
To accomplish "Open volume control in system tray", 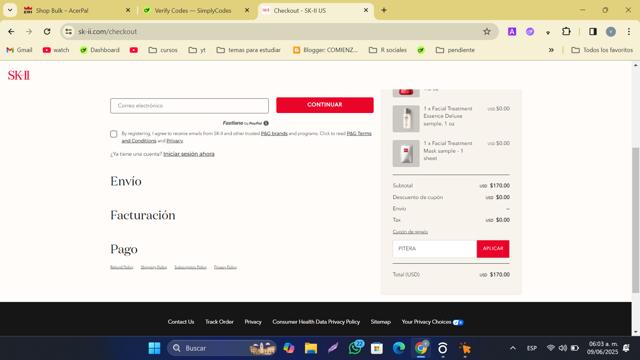I will [x=563, y=348].
